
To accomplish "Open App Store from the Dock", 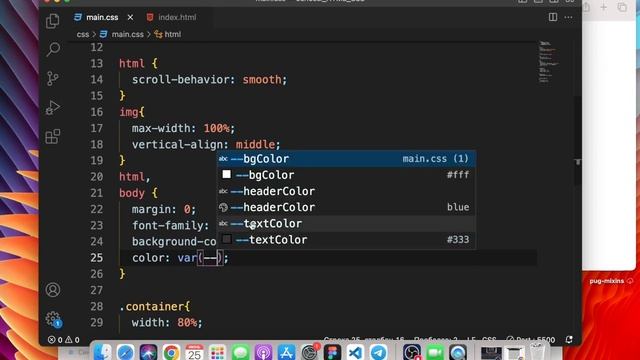I will (287, 352).
